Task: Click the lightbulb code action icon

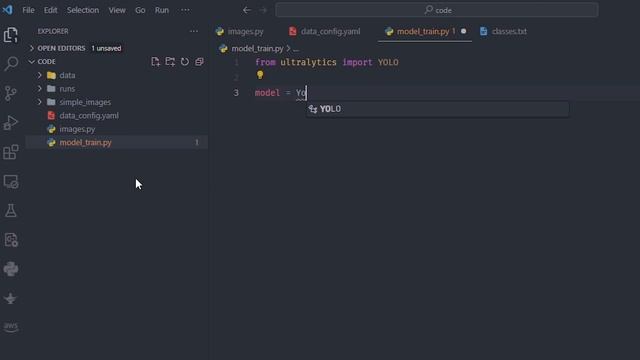Action: tap(260, 75)
